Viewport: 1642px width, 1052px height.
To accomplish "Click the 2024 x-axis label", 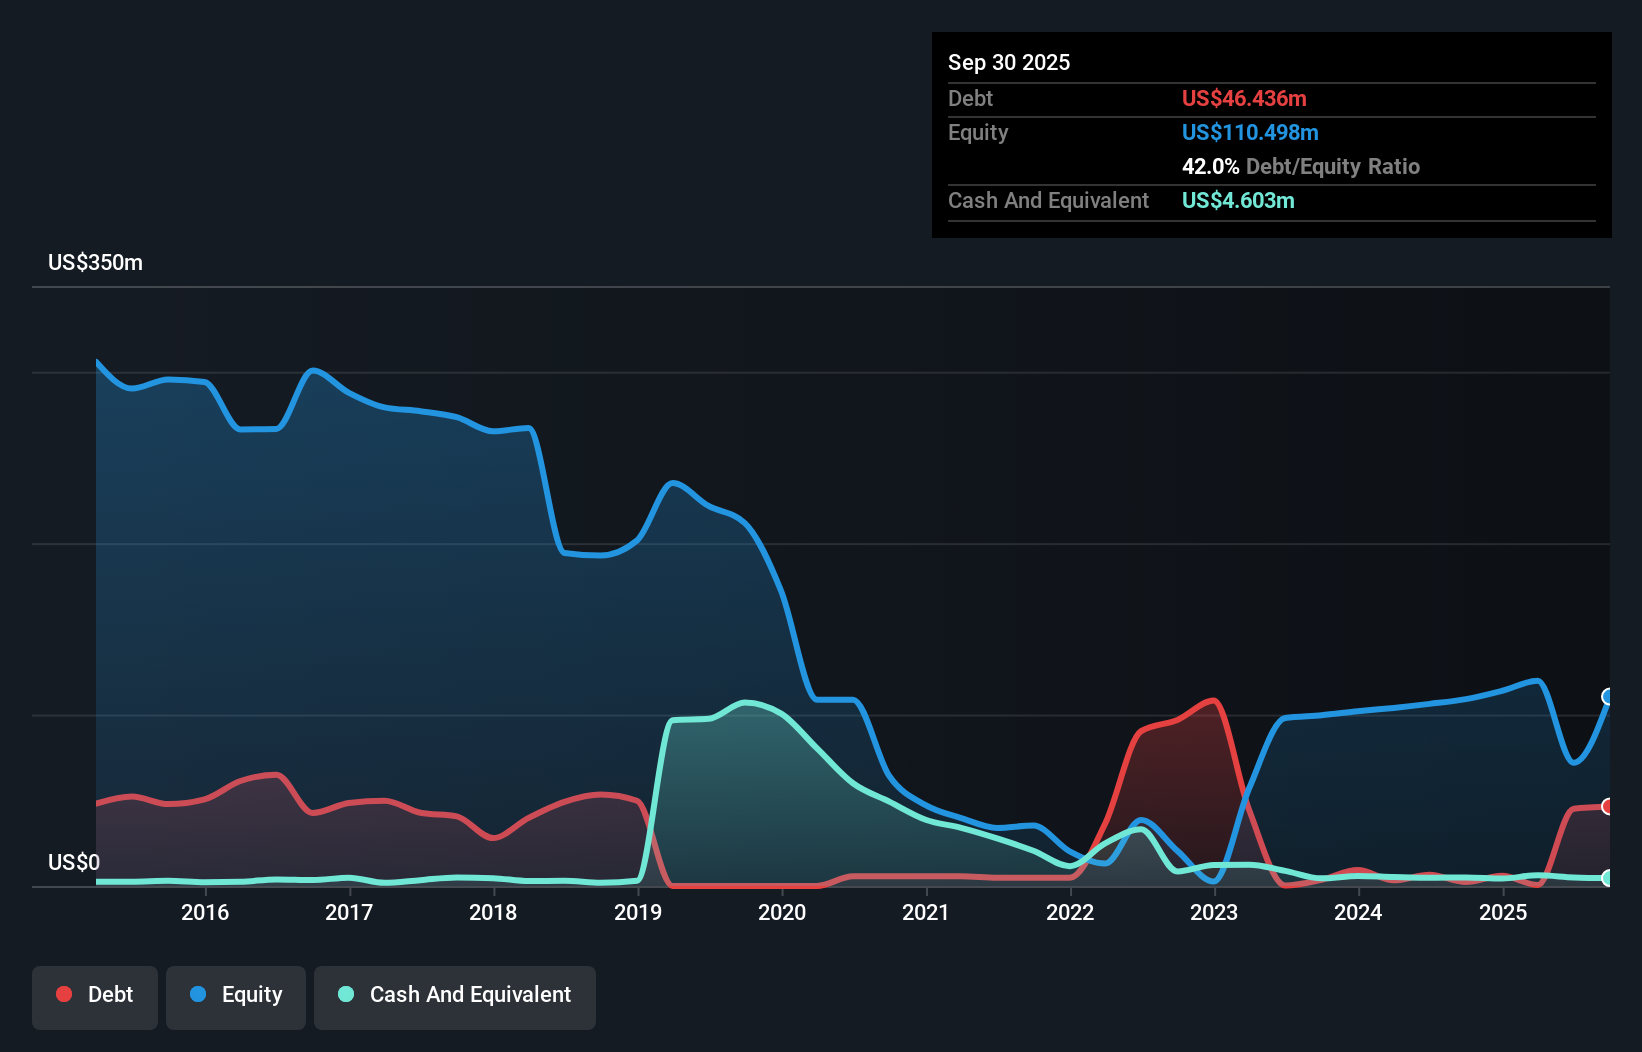I will [1358, 912].
